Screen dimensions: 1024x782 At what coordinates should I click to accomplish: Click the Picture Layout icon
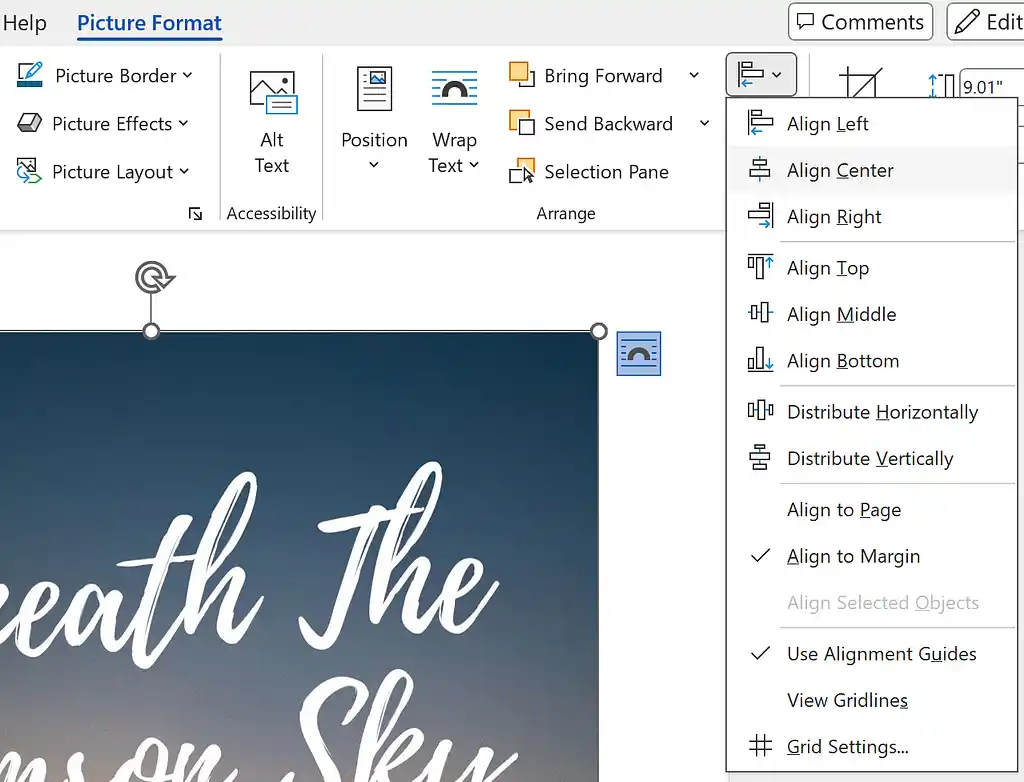pos(29,171)
